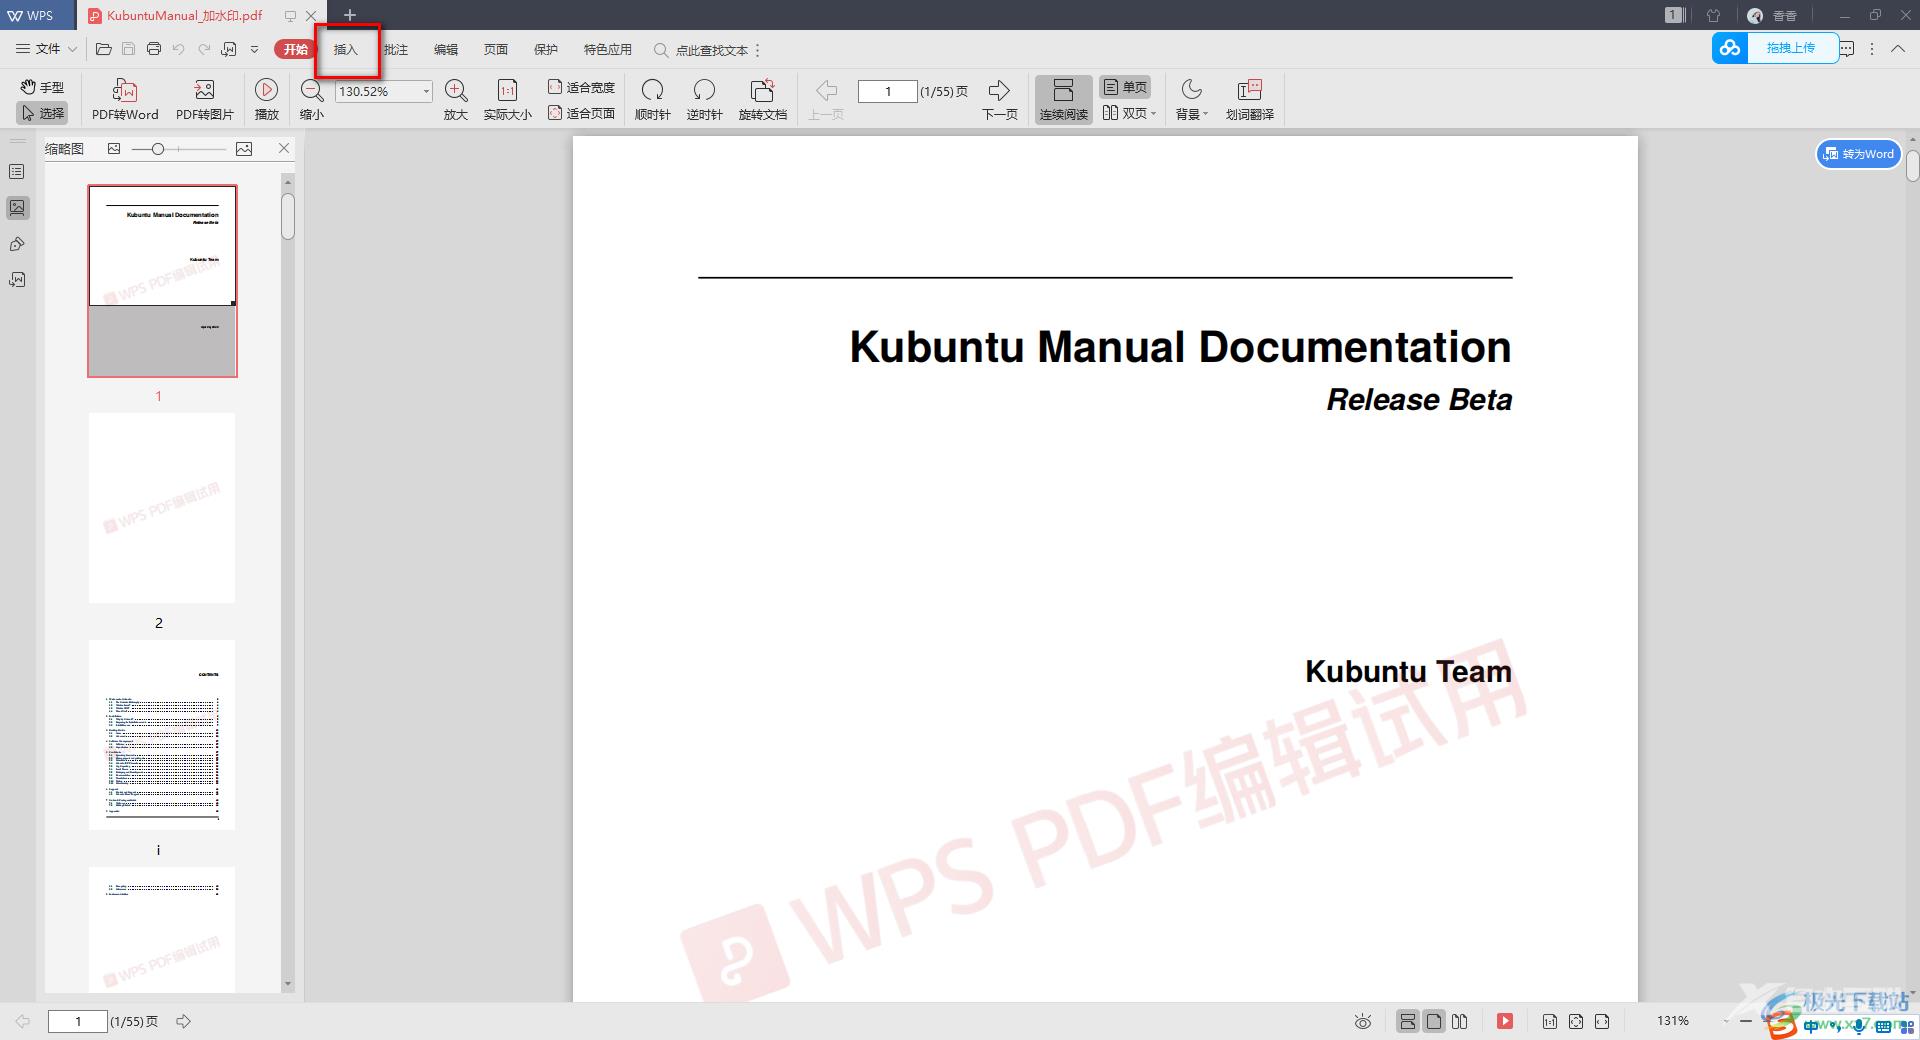
Task: Open a new tab with plus button
Action: pos(350,15)
